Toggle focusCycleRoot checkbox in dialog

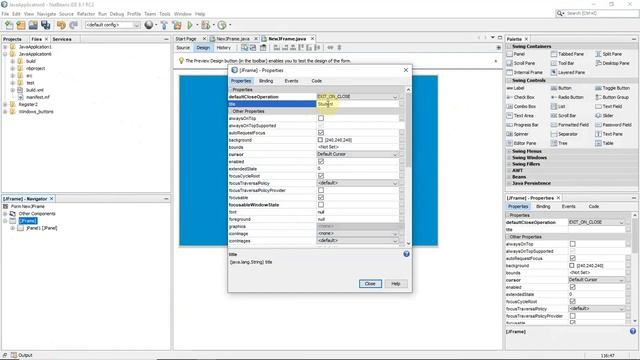321,176
